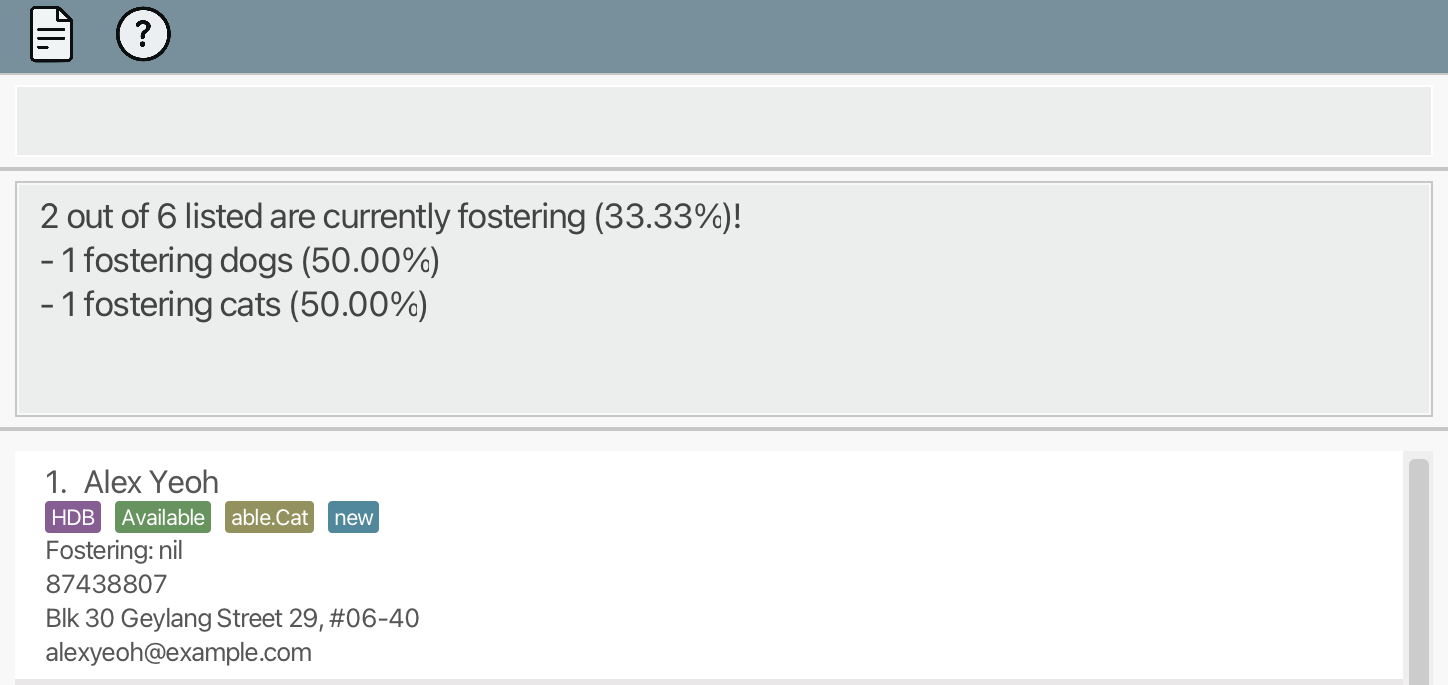Select the Alex Yeoh contact name

151,482
